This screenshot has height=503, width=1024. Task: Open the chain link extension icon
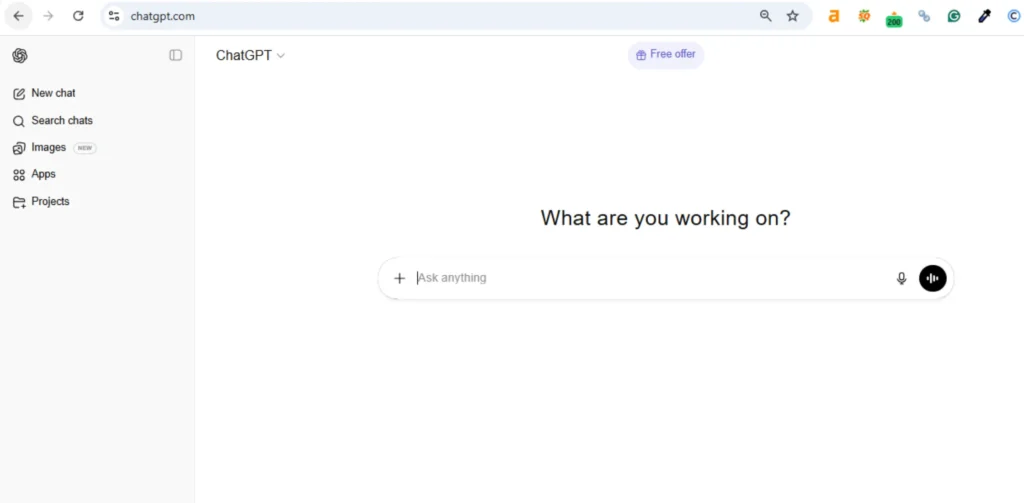pos(923,16)
